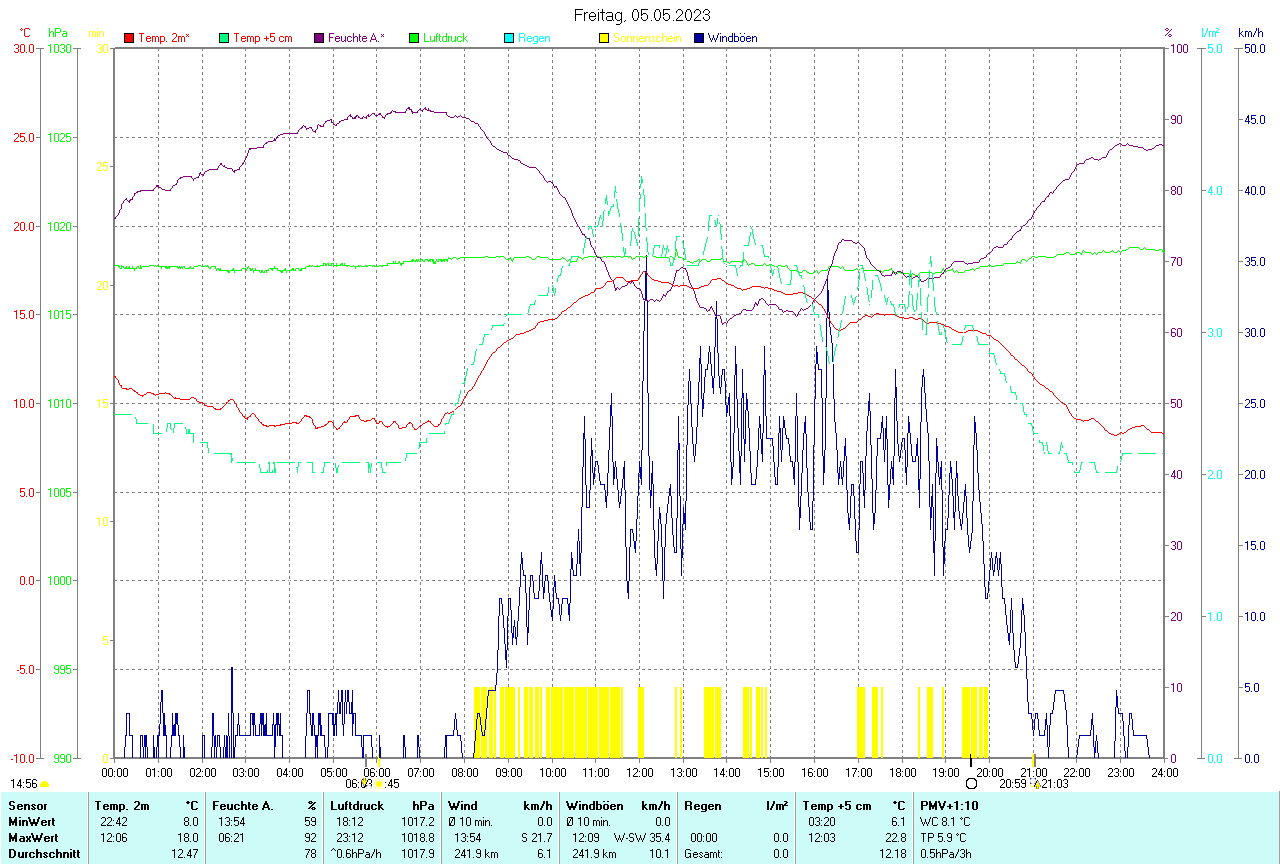Select the 'Regen' legend label
1280x864 pixels.
534,38
